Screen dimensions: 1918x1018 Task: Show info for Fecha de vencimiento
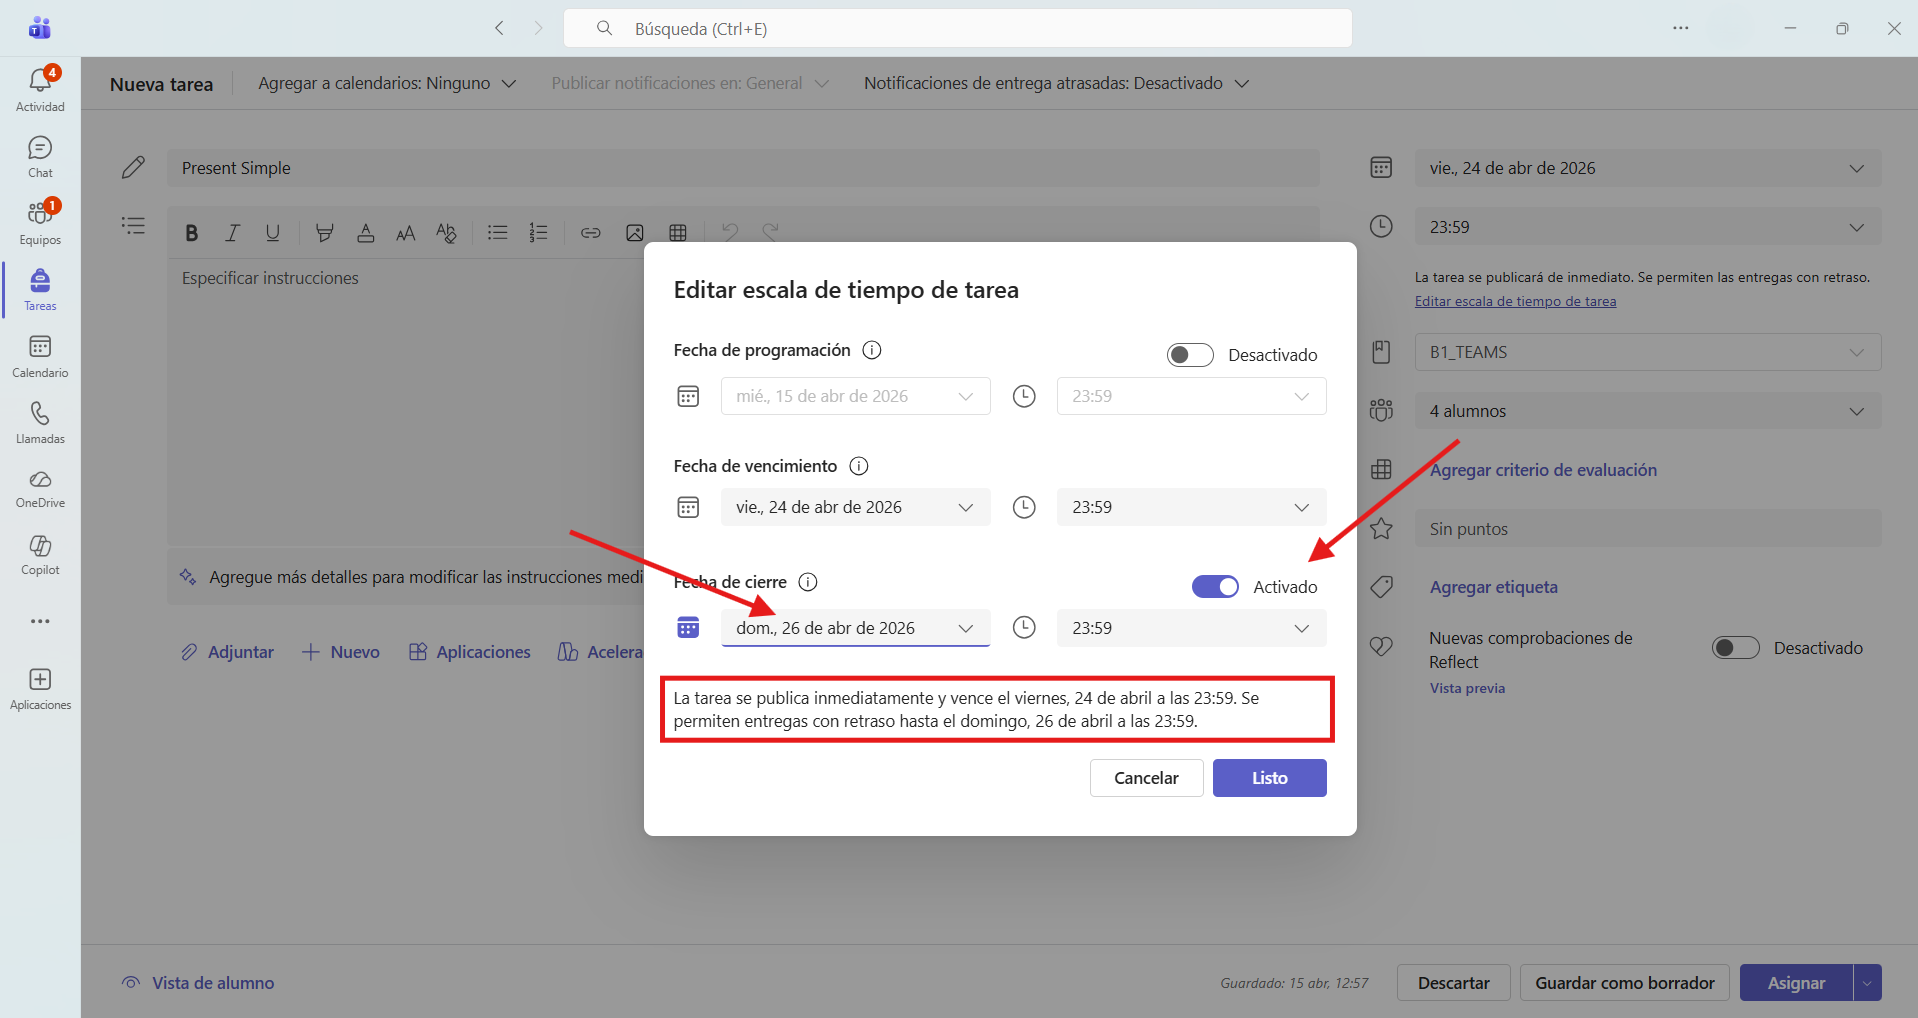pyautogui.click(x=859, y=466)
